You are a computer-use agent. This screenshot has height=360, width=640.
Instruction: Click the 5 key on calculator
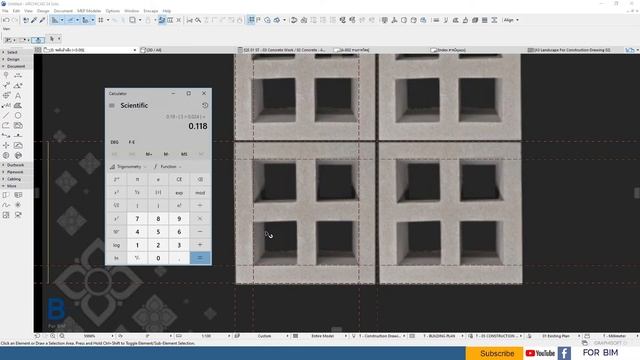coord(158,232)
